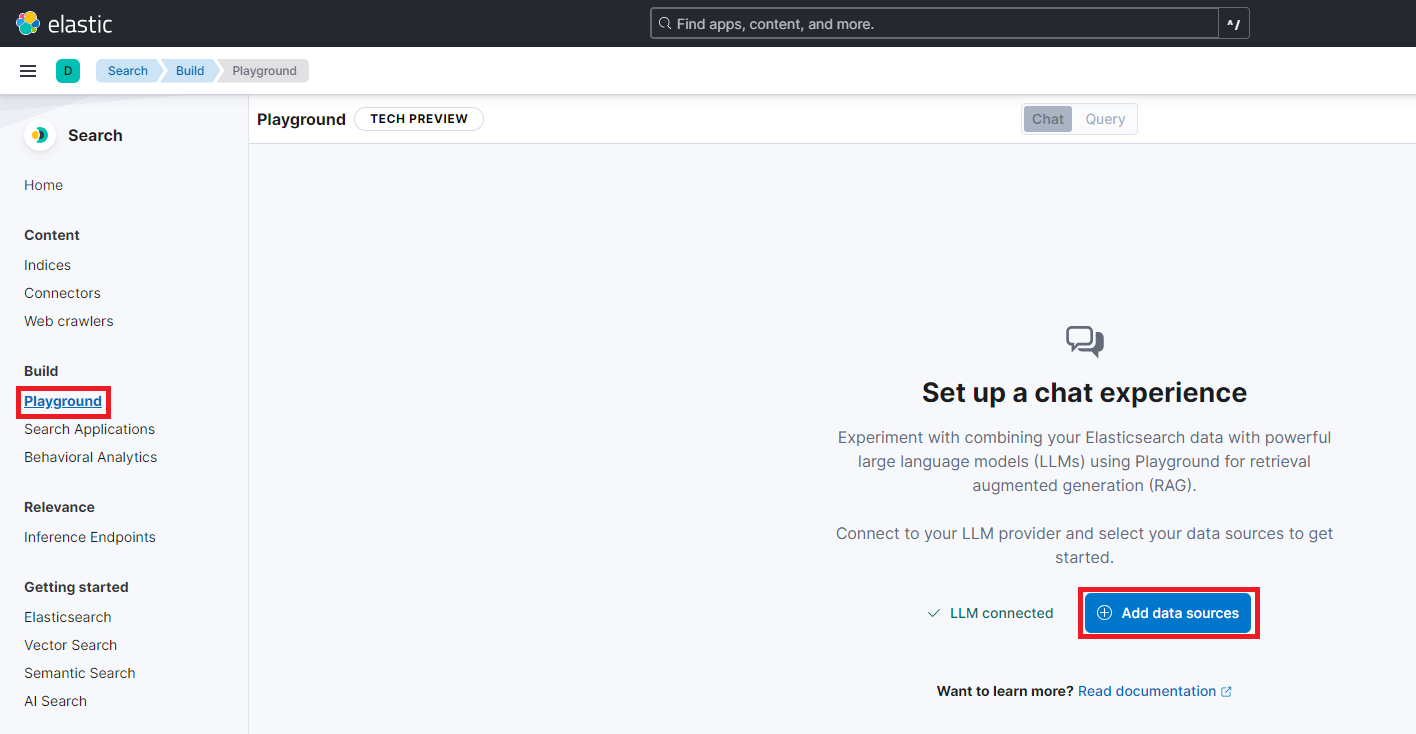Open Semantic Search in the sidebar
This screenshot has height=734, width=1416.
click(80, 673)
